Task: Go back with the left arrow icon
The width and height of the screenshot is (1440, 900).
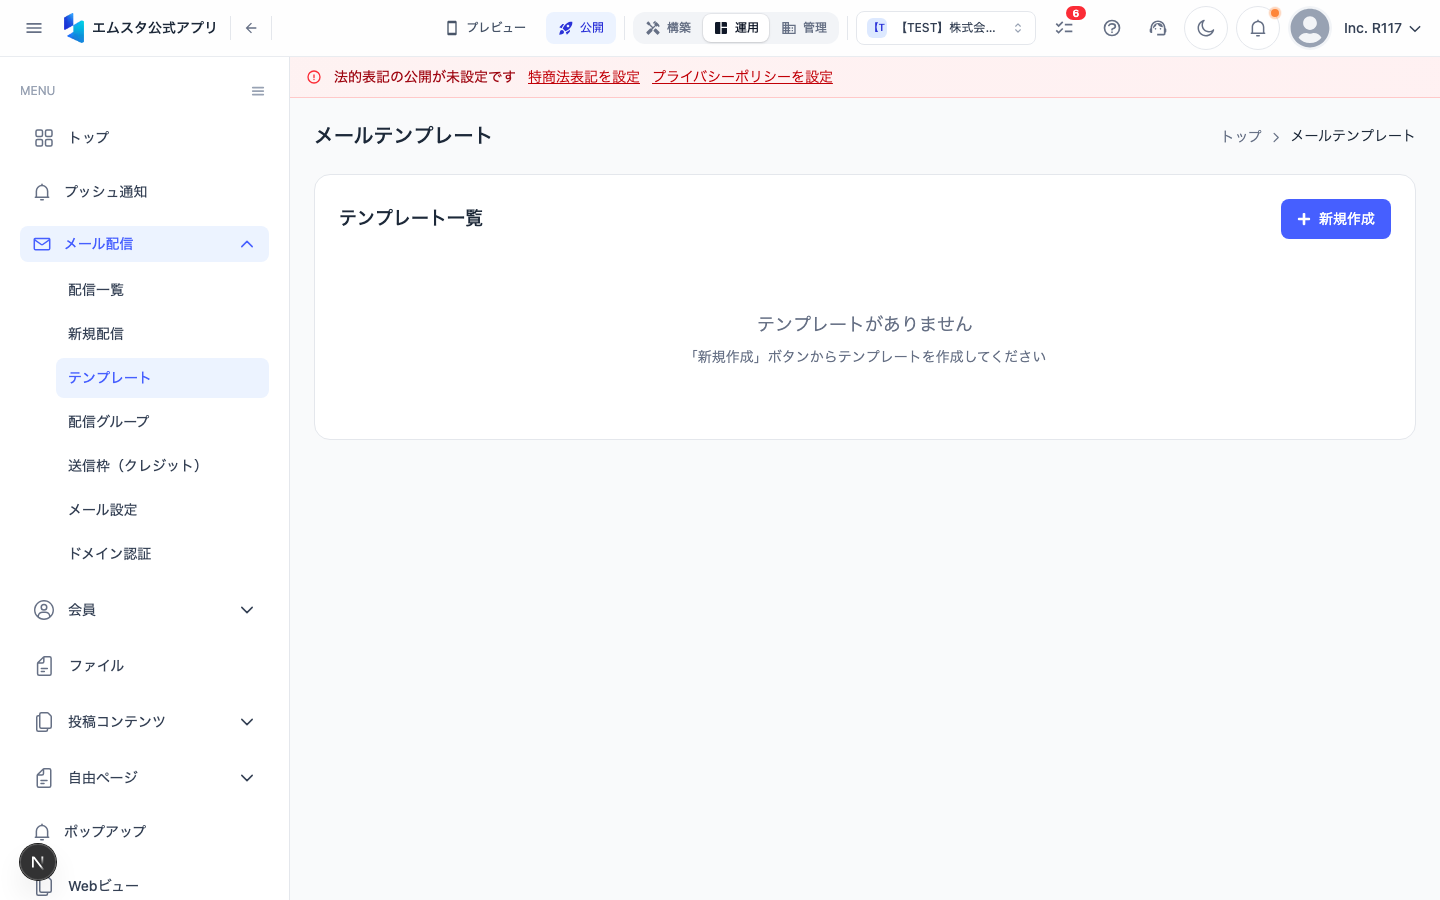Action: 251,28
